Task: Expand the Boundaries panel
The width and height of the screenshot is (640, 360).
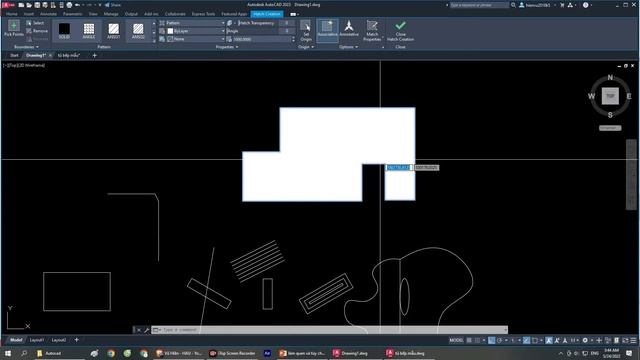Action: click(x=26, y=47)
